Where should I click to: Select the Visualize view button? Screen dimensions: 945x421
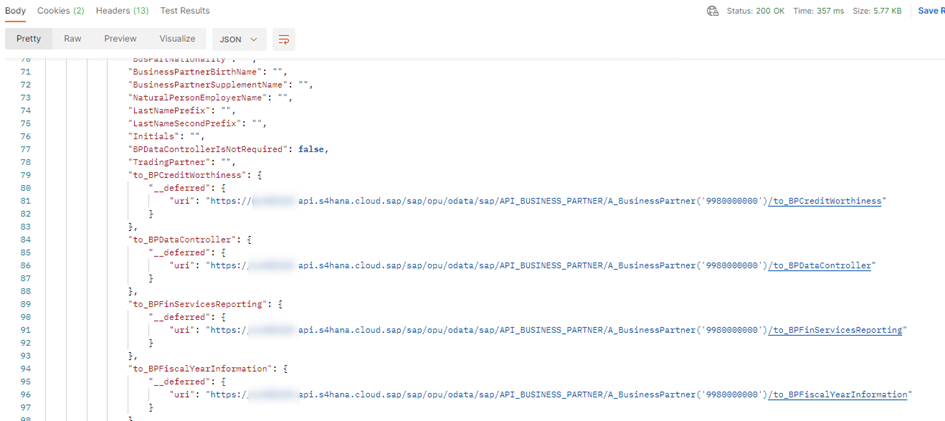(x=177, y=39)
